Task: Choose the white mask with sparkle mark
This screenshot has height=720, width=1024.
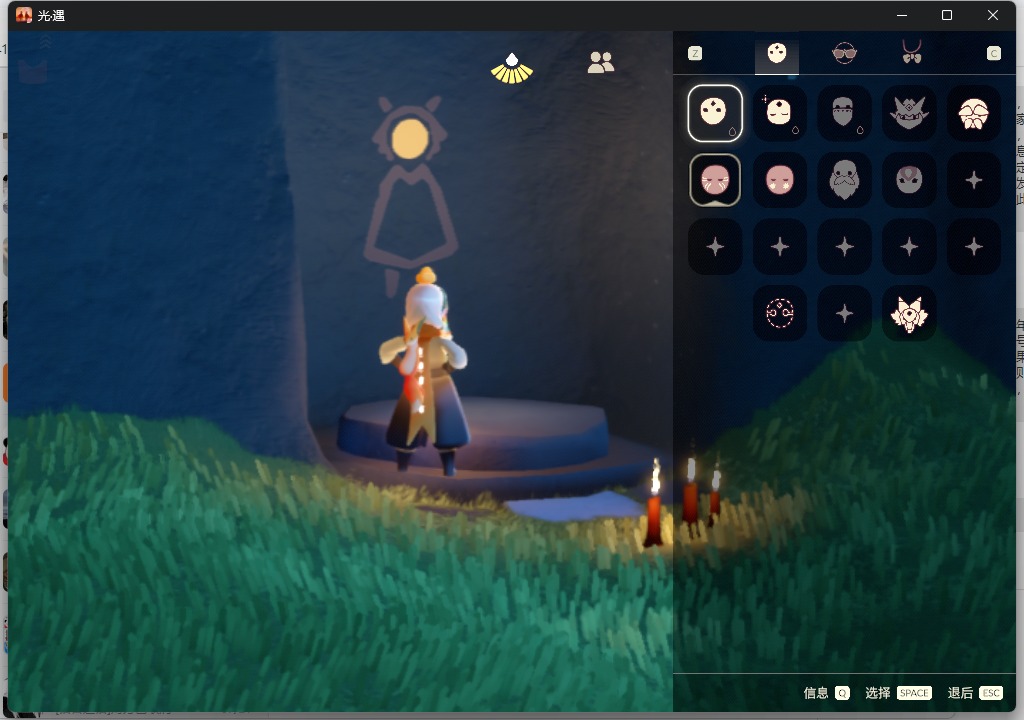Action: pyautogui.click(x=779, y=113)
